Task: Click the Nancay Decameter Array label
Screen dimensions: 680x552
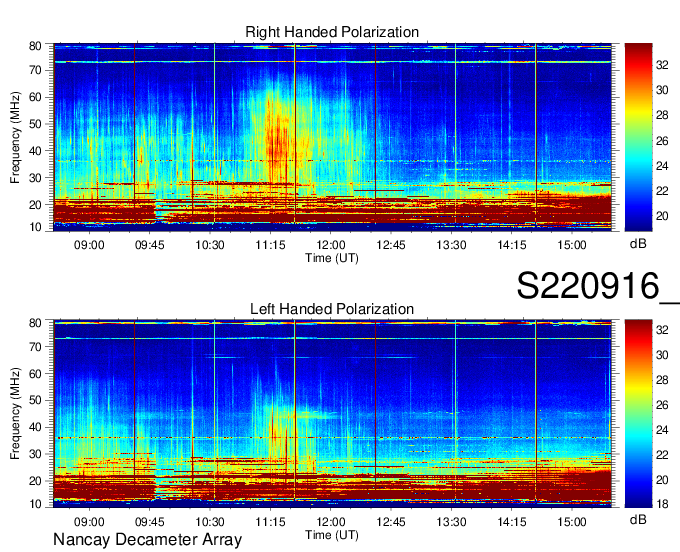Action: pos(147,539)
